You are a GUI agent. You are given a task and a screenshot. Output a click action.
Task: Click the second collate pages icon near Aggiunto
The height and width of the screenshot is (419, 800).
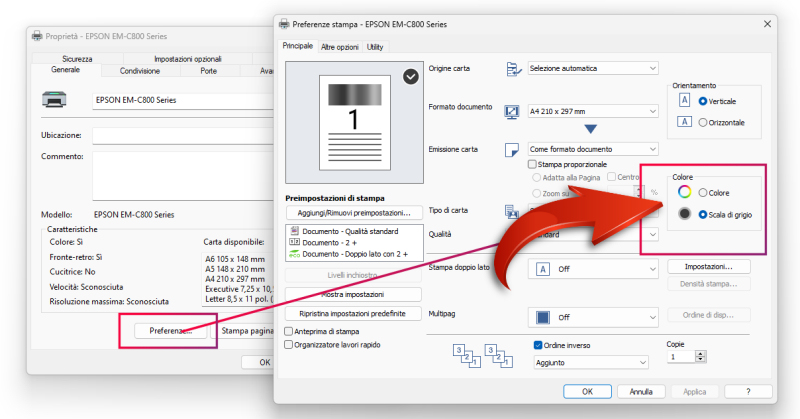(x=498, y=356)
